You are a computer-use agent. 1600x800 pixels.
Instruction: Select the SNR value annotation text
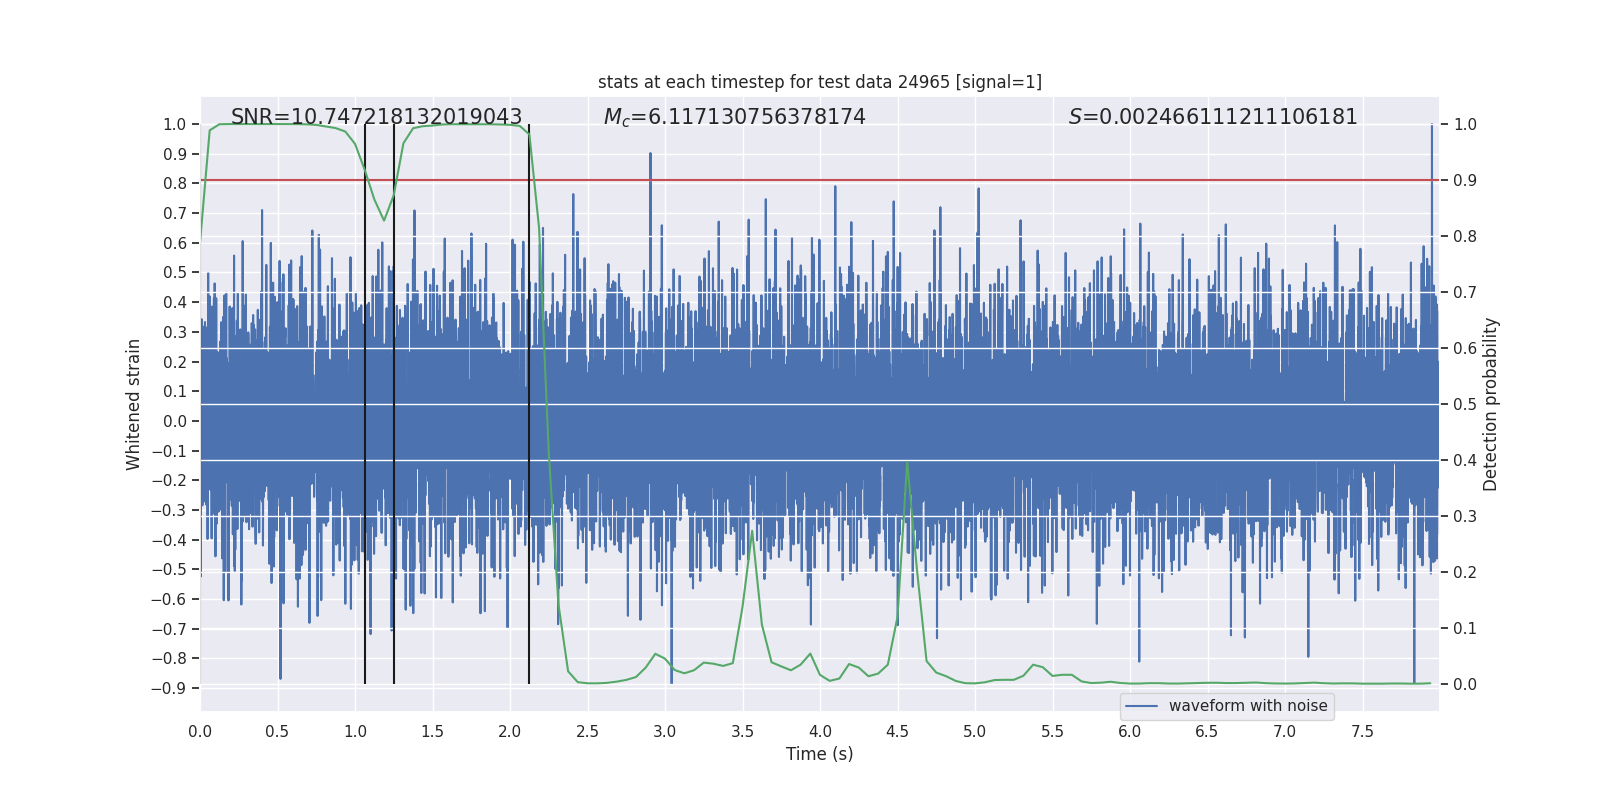pyautogui.click(x=376, y=117)
